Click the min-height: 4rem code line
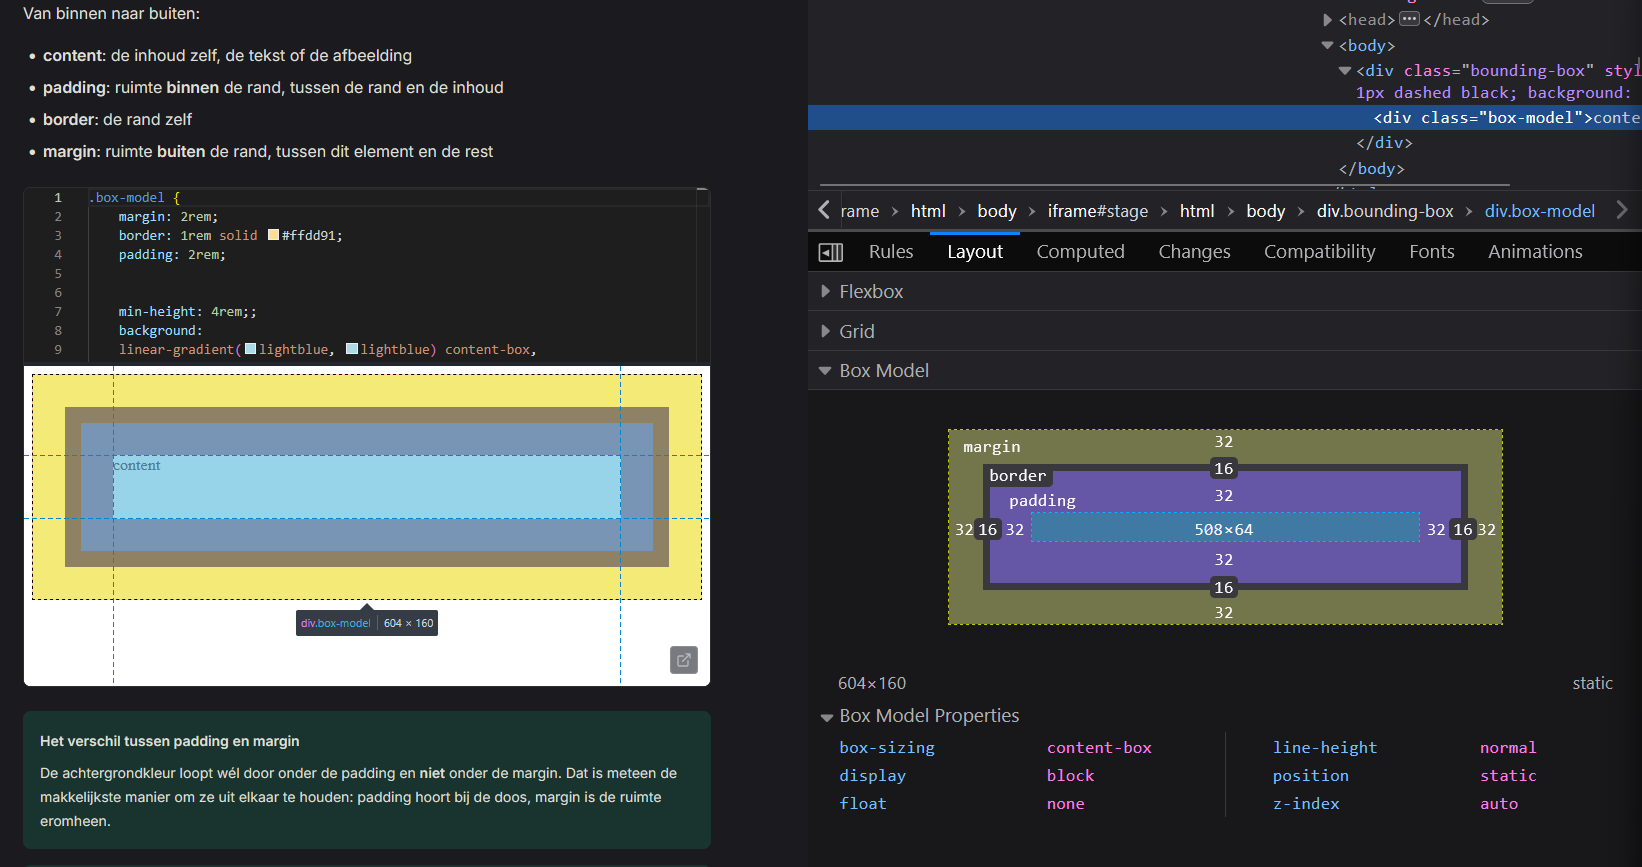1642x867 pixels. click(187, 311)
